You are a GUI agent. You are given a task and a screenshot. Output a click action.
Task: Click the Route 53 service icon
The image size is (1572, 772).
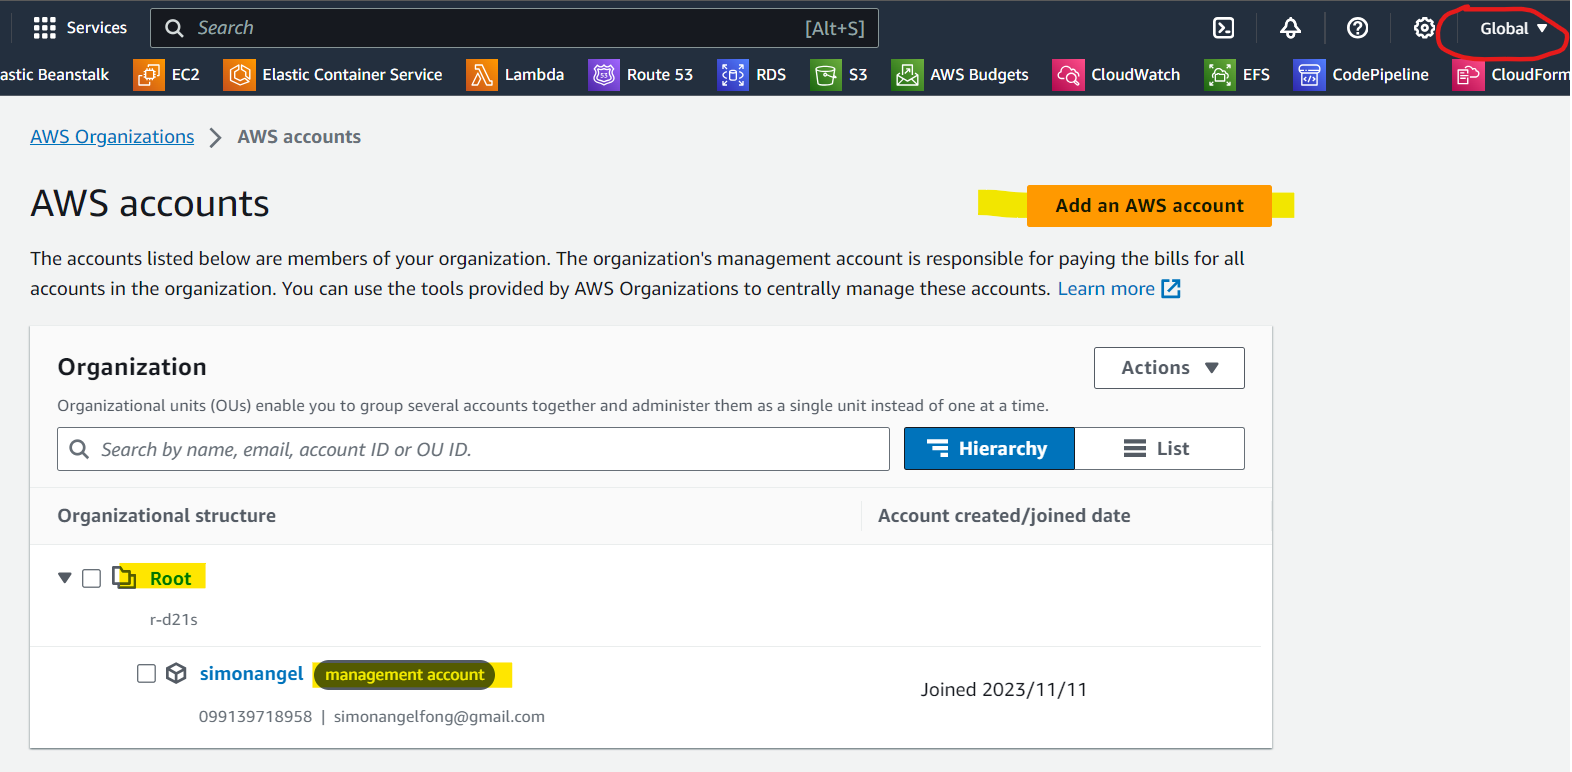(x=604, y=75)
